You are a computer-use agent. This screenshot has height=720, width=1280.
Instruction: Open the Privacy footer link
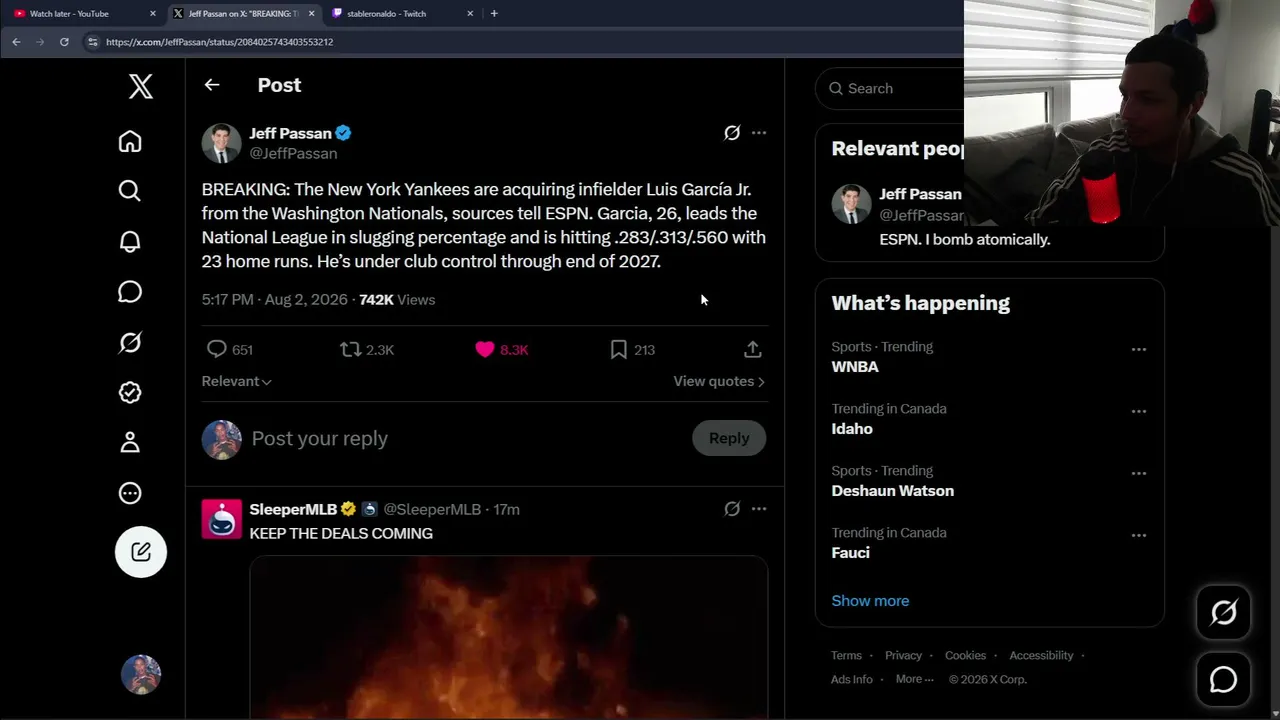903,656
